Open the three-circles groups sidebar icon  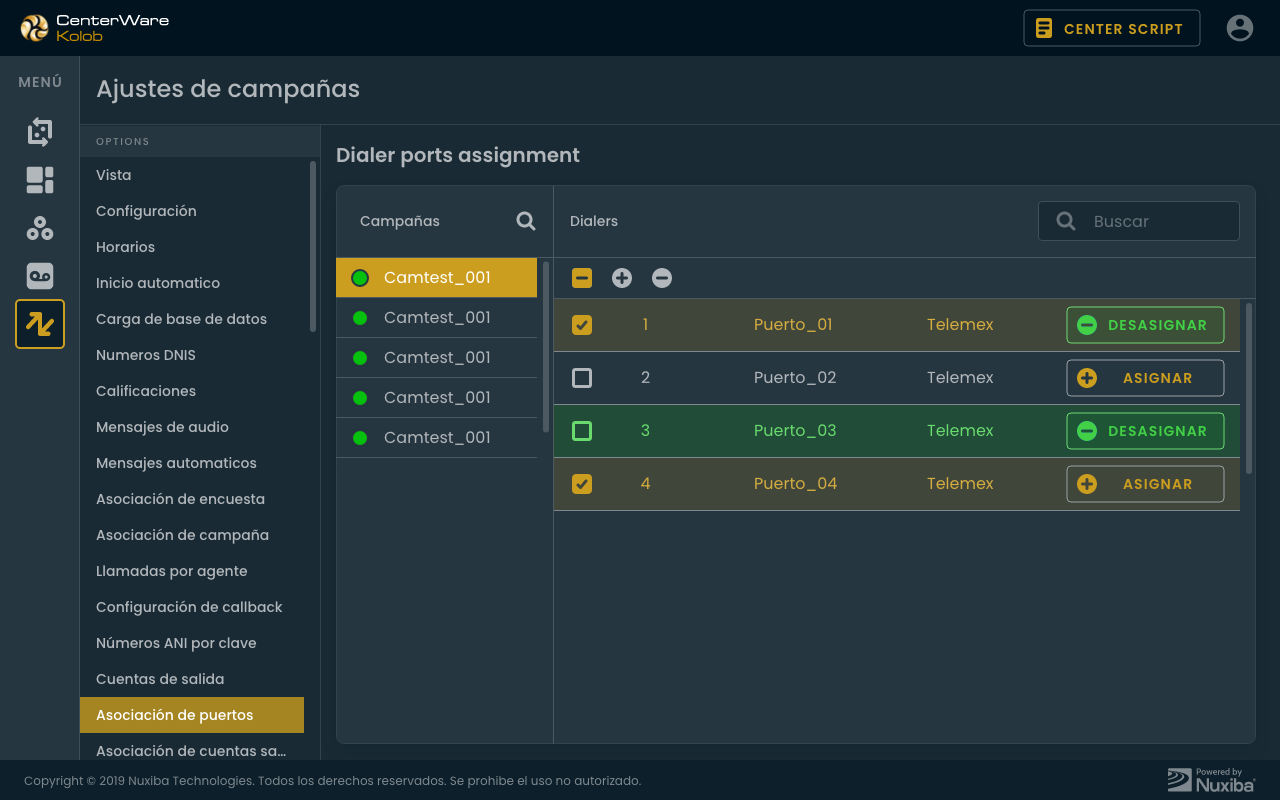pos(40,228)
